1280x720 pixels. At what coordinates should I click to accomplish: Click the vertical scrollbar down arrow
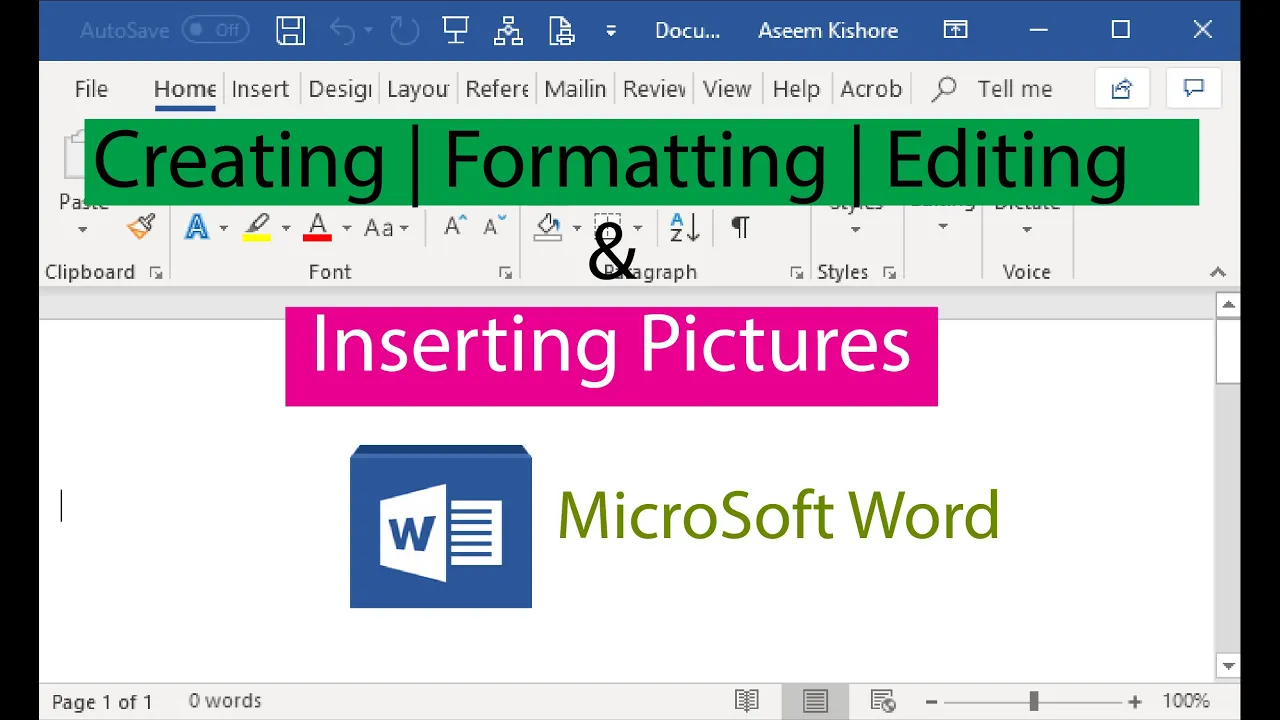(x=1228, y=666)
